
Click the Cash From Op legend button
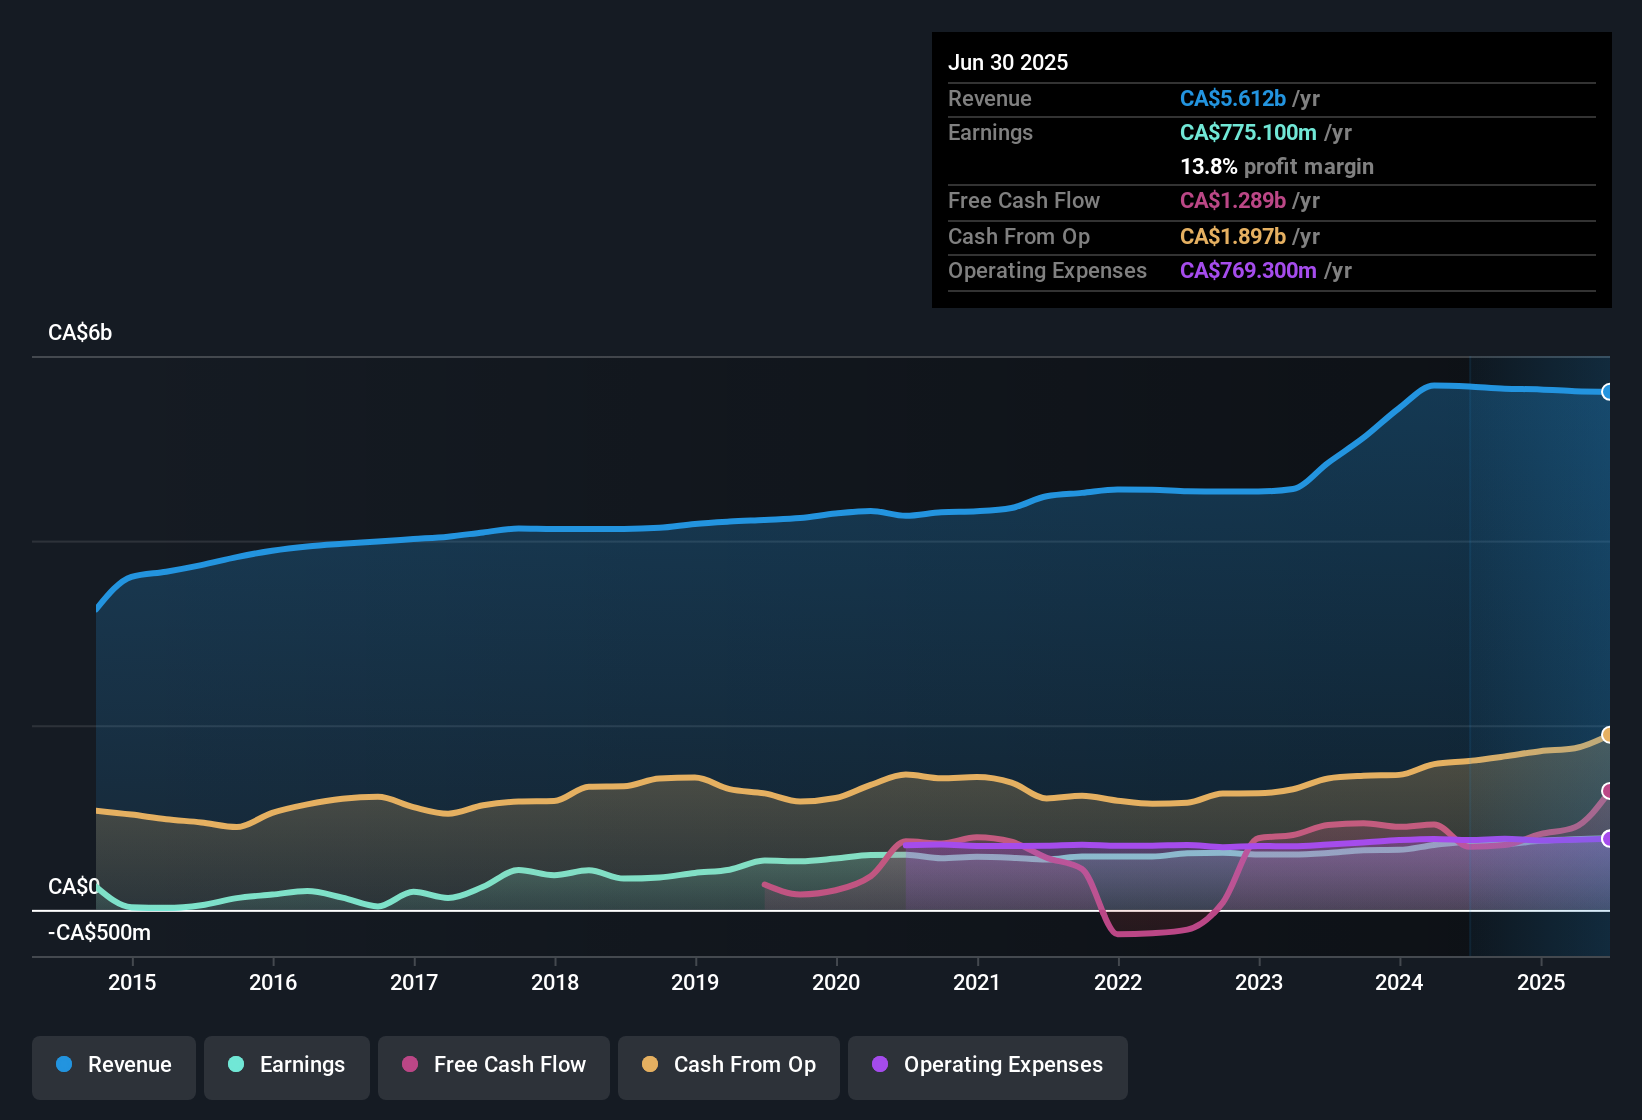point(728,1066)
